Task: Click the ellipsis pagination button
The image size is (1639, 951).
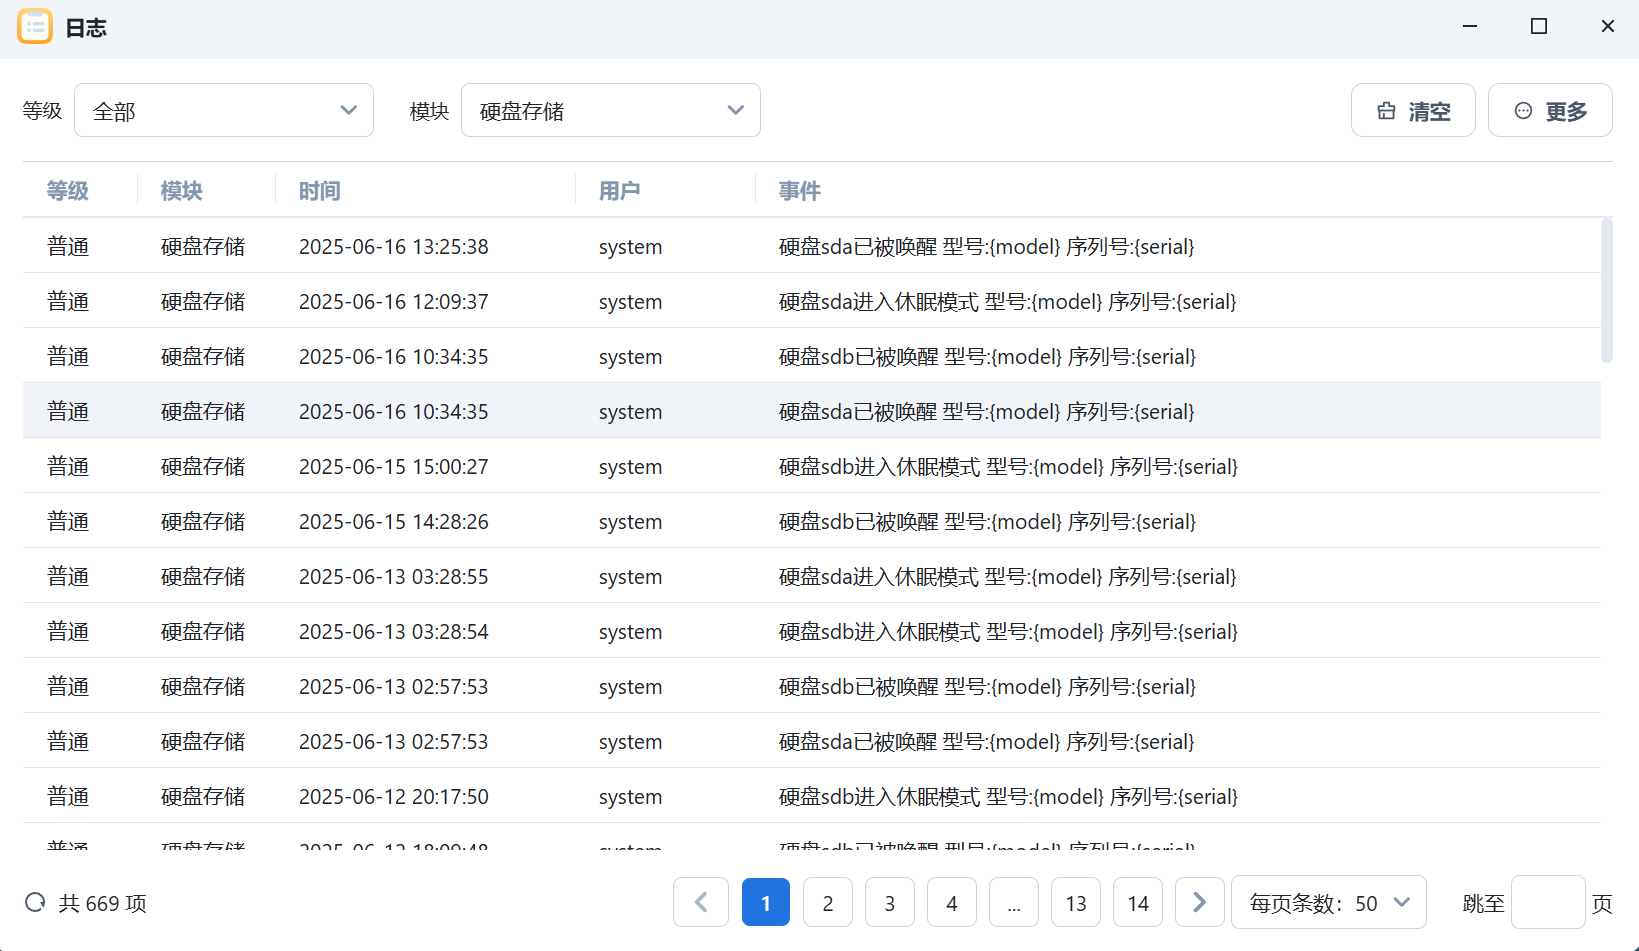Action: 1014,903
